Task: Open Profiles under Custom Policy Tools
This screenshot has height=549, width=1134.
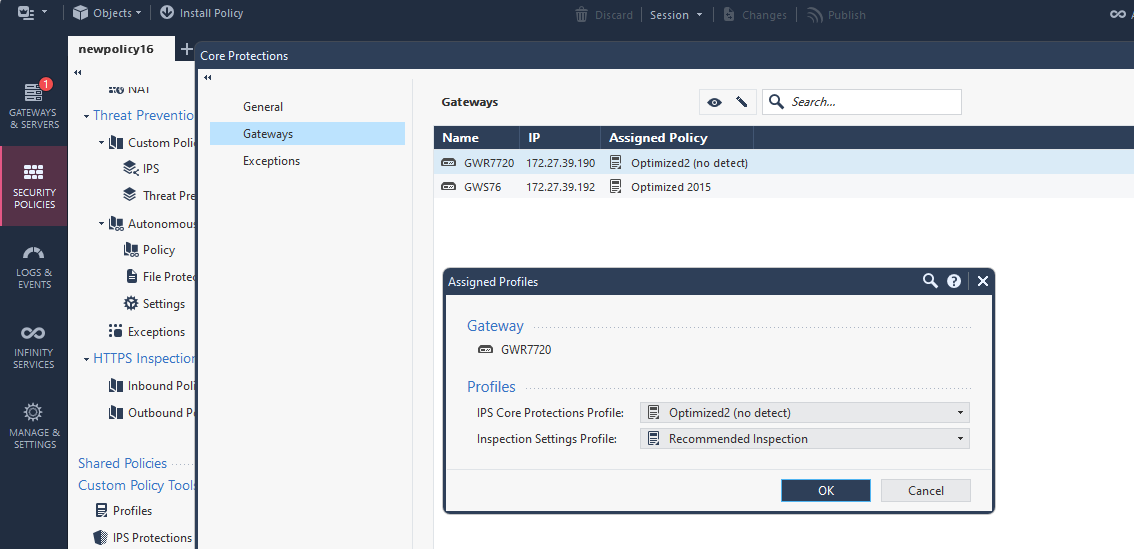Action: pyautogui.click(x=124, y=511)
